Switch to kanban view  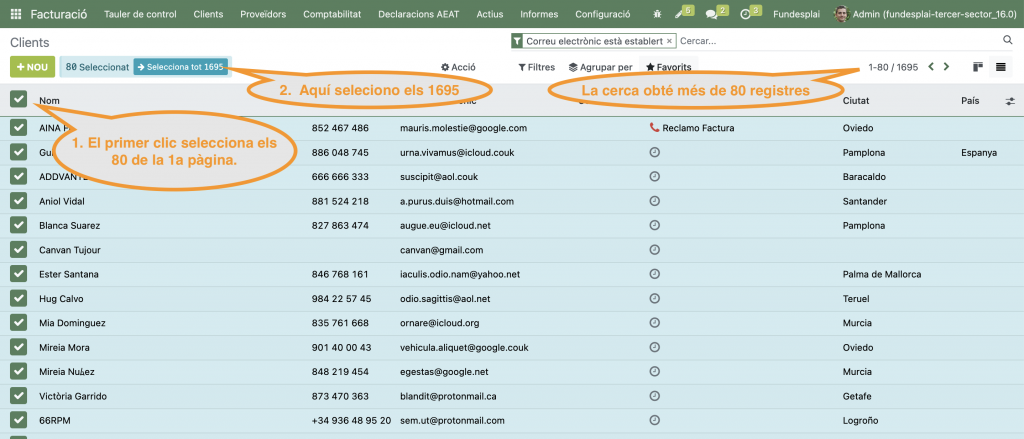click(x=977, y=67)
